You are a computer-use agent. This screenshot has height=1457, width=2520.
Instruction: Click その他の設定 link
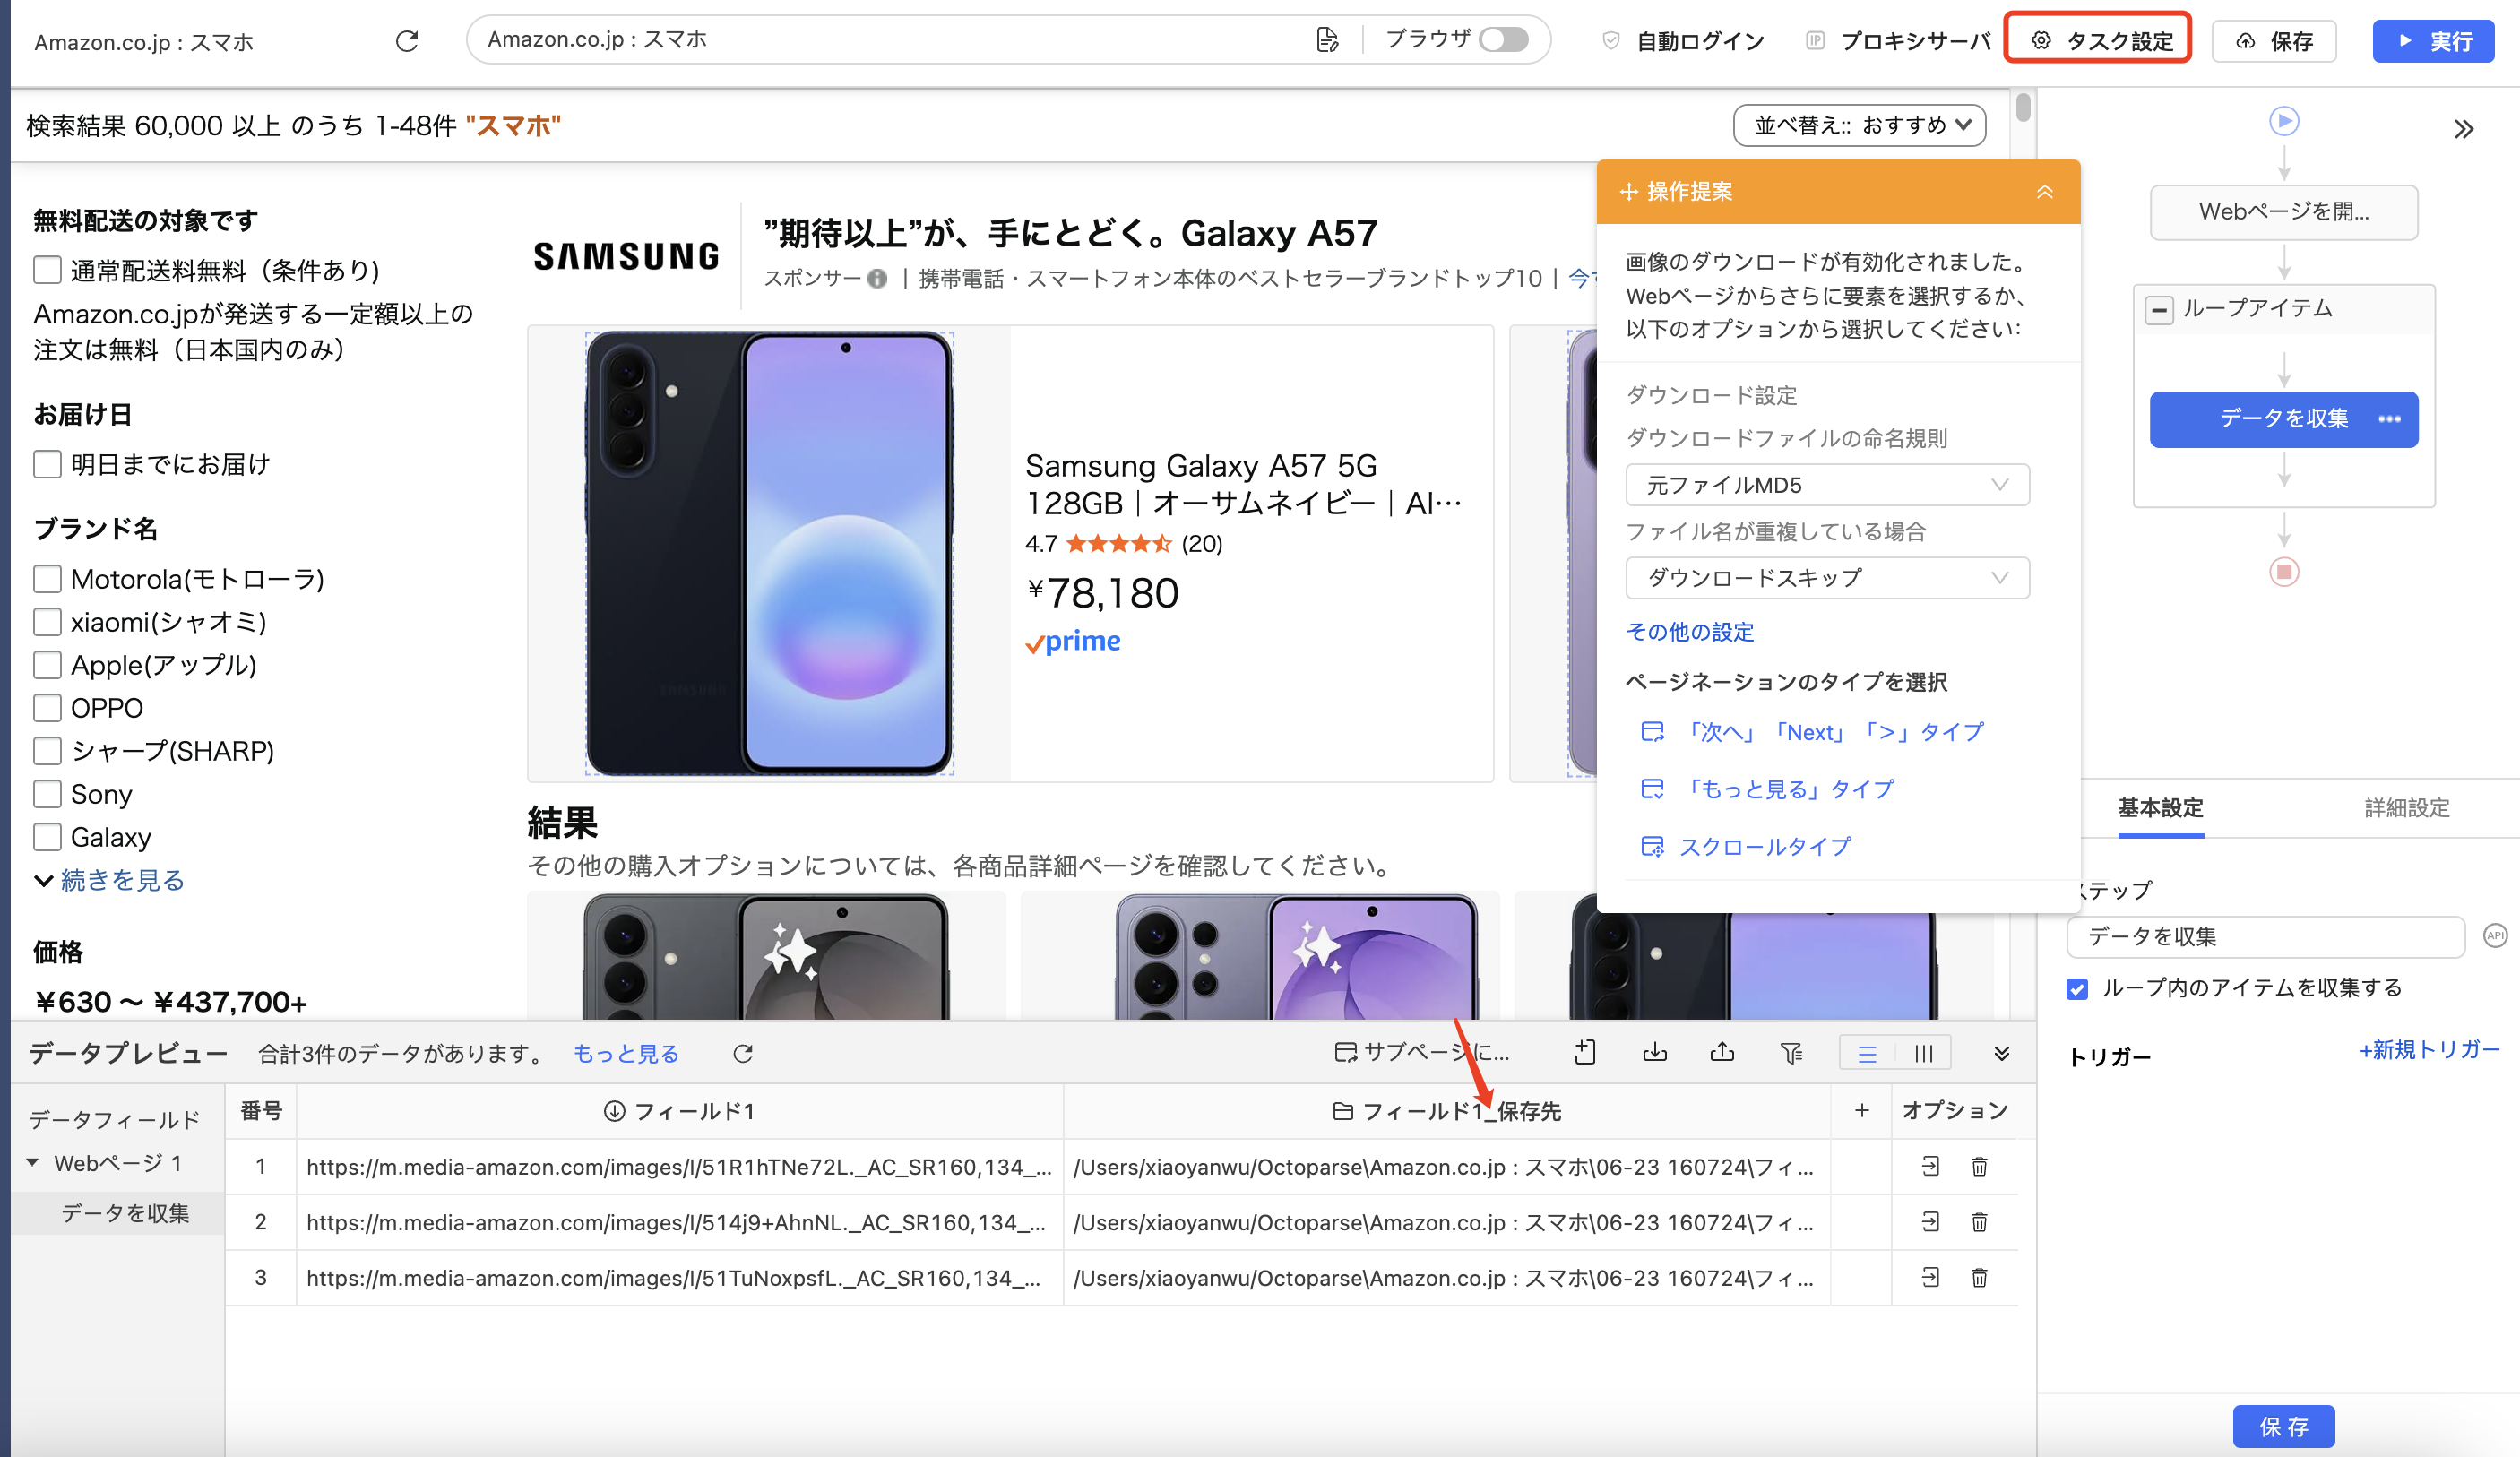(x=1690, y=632)
